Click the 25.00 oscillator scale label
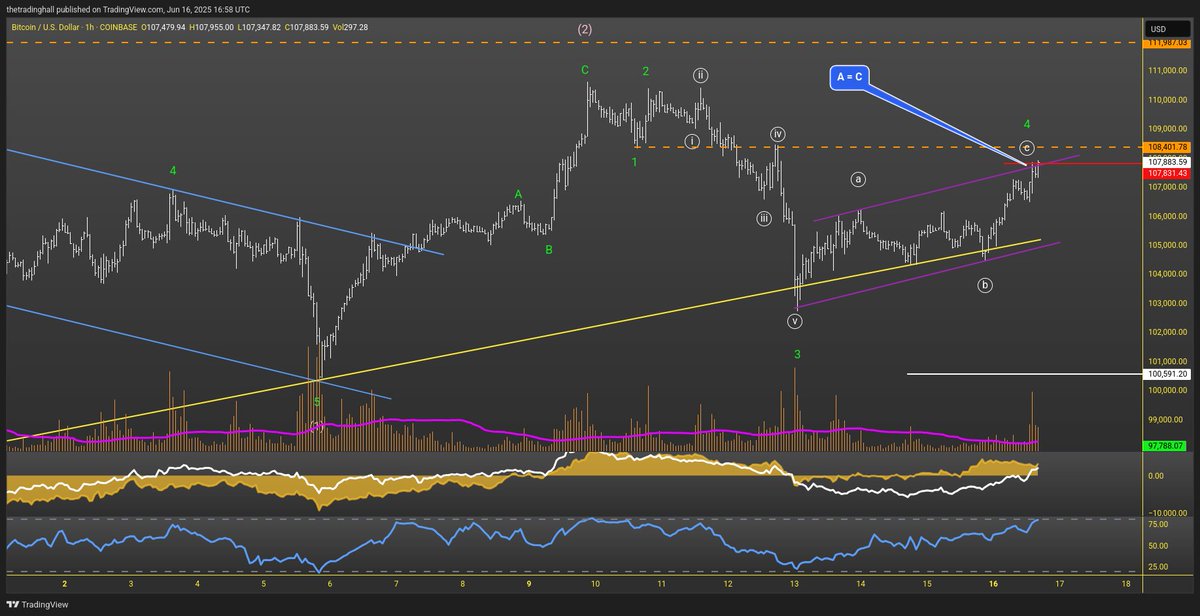1200x616 pixels. pyautogui.click(x=1160, y=569)
